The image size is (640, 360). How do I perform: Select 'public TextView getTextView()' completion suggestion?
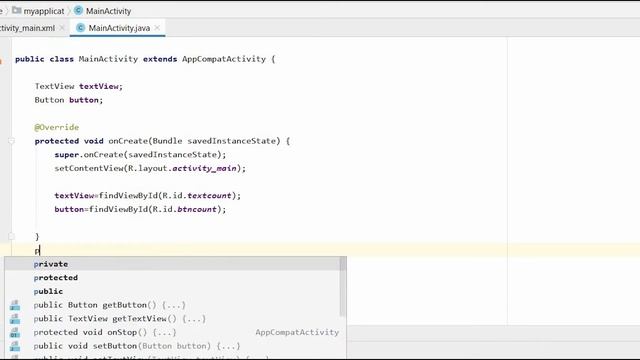click(175, 319)
